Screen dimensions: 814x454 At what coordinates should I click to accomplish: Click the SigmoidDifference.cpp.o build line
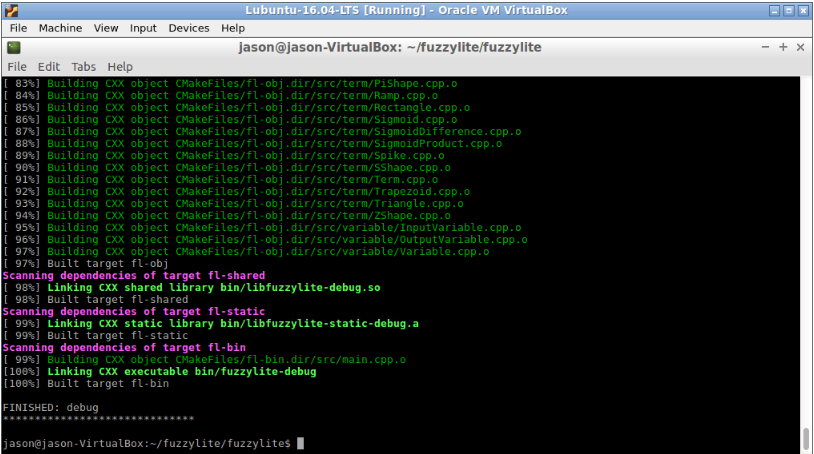coord(262,132)
